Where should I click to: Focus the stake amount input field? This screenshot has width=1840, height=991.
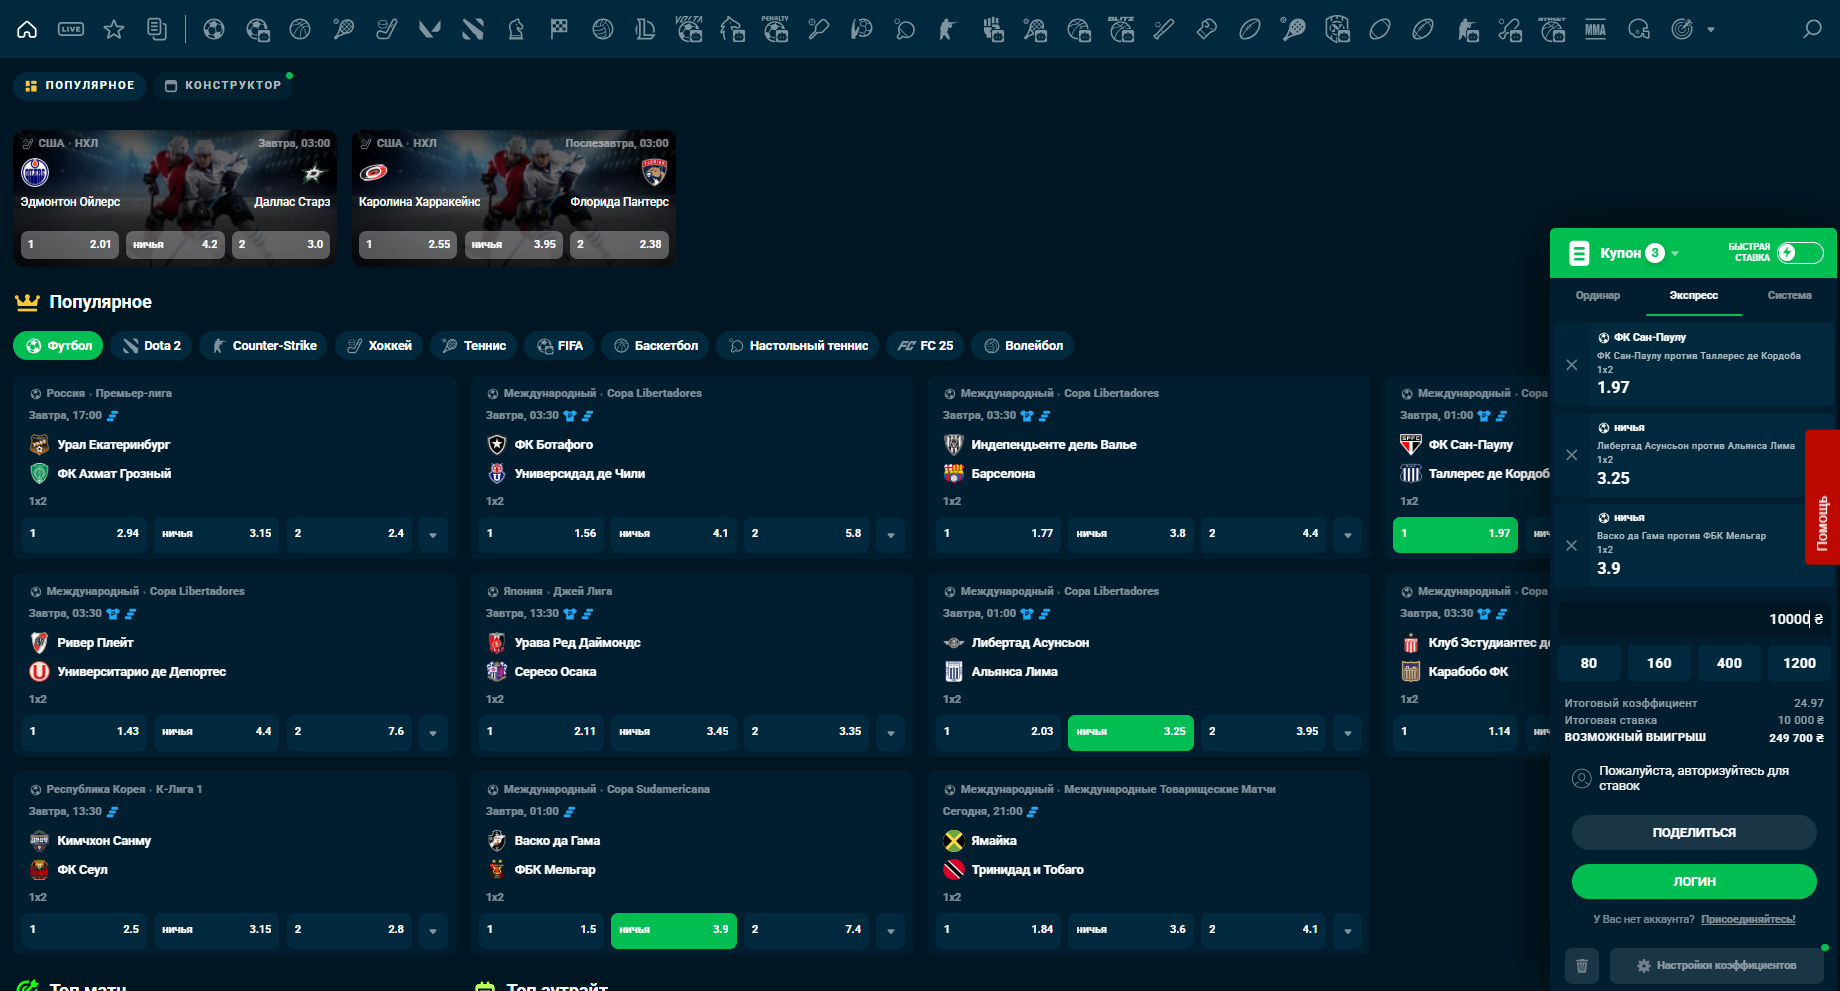(1694, 619)
